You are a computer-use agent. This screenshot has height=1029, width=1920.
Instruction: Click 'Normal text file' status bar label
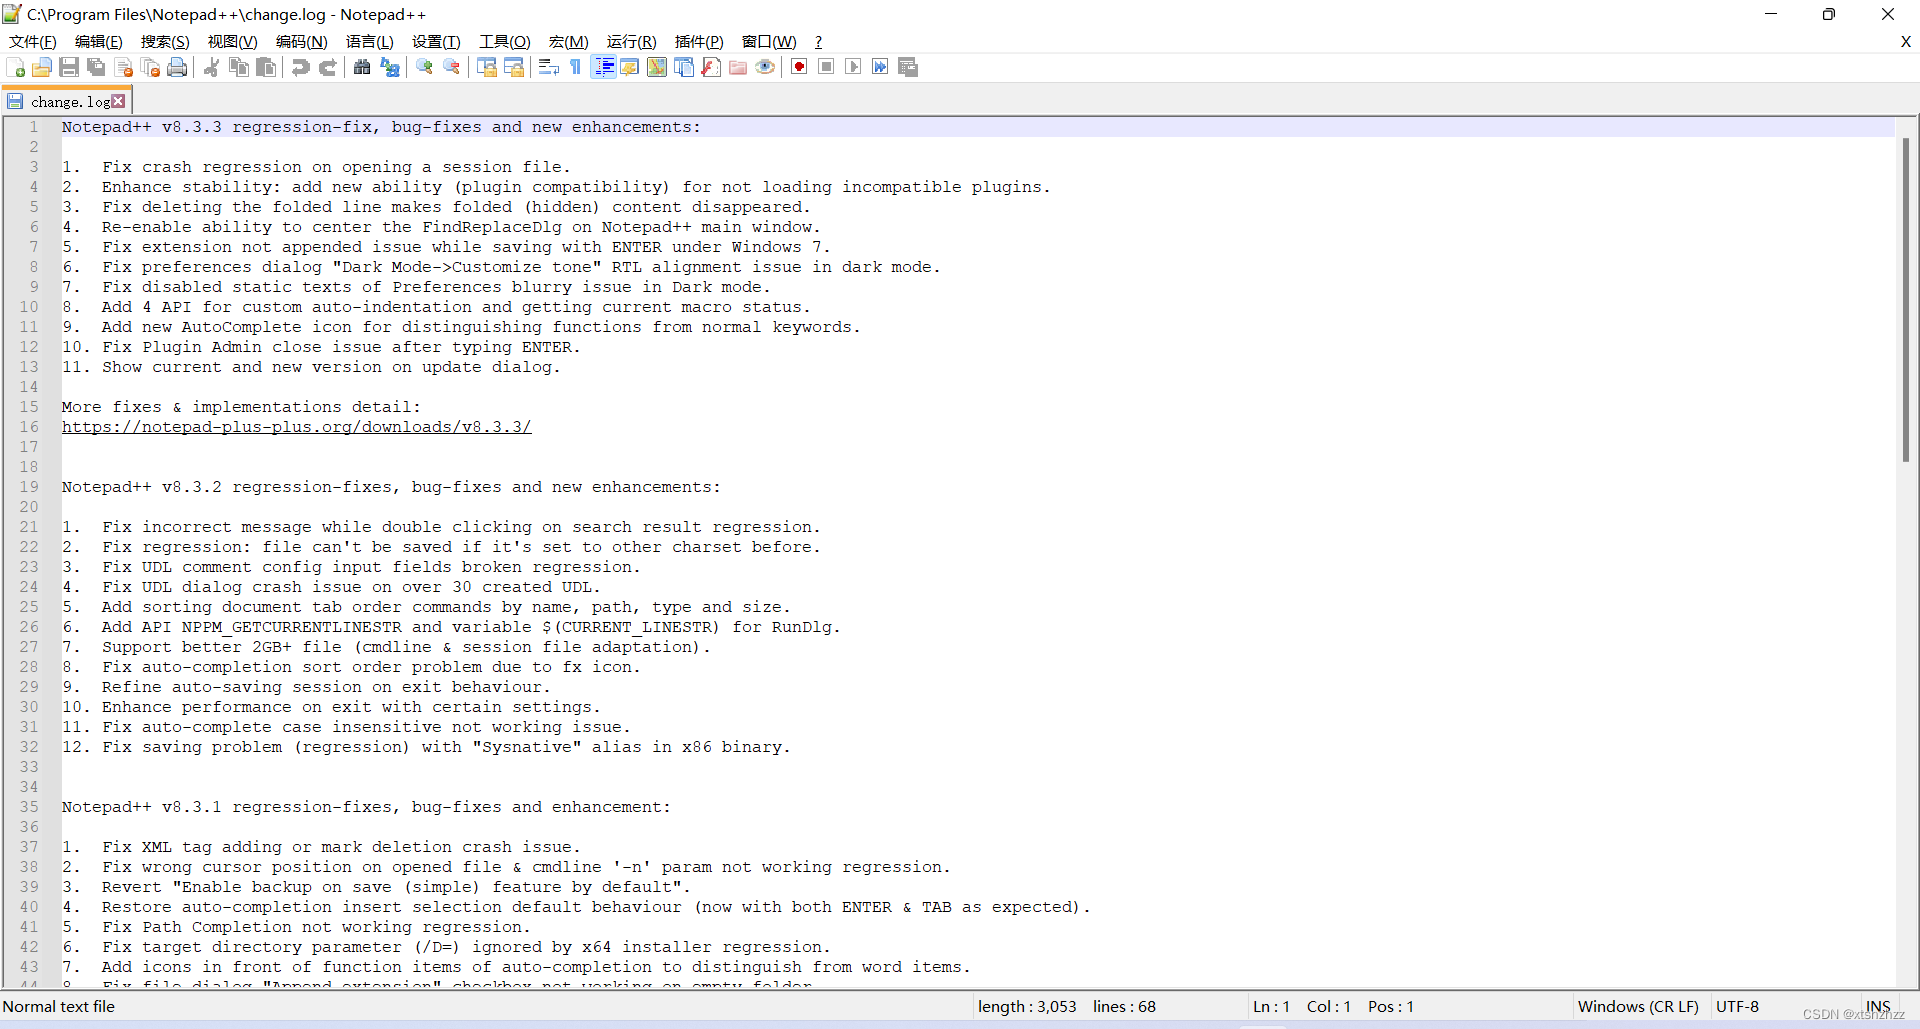pyautogui.click(x=59, y=1006)
